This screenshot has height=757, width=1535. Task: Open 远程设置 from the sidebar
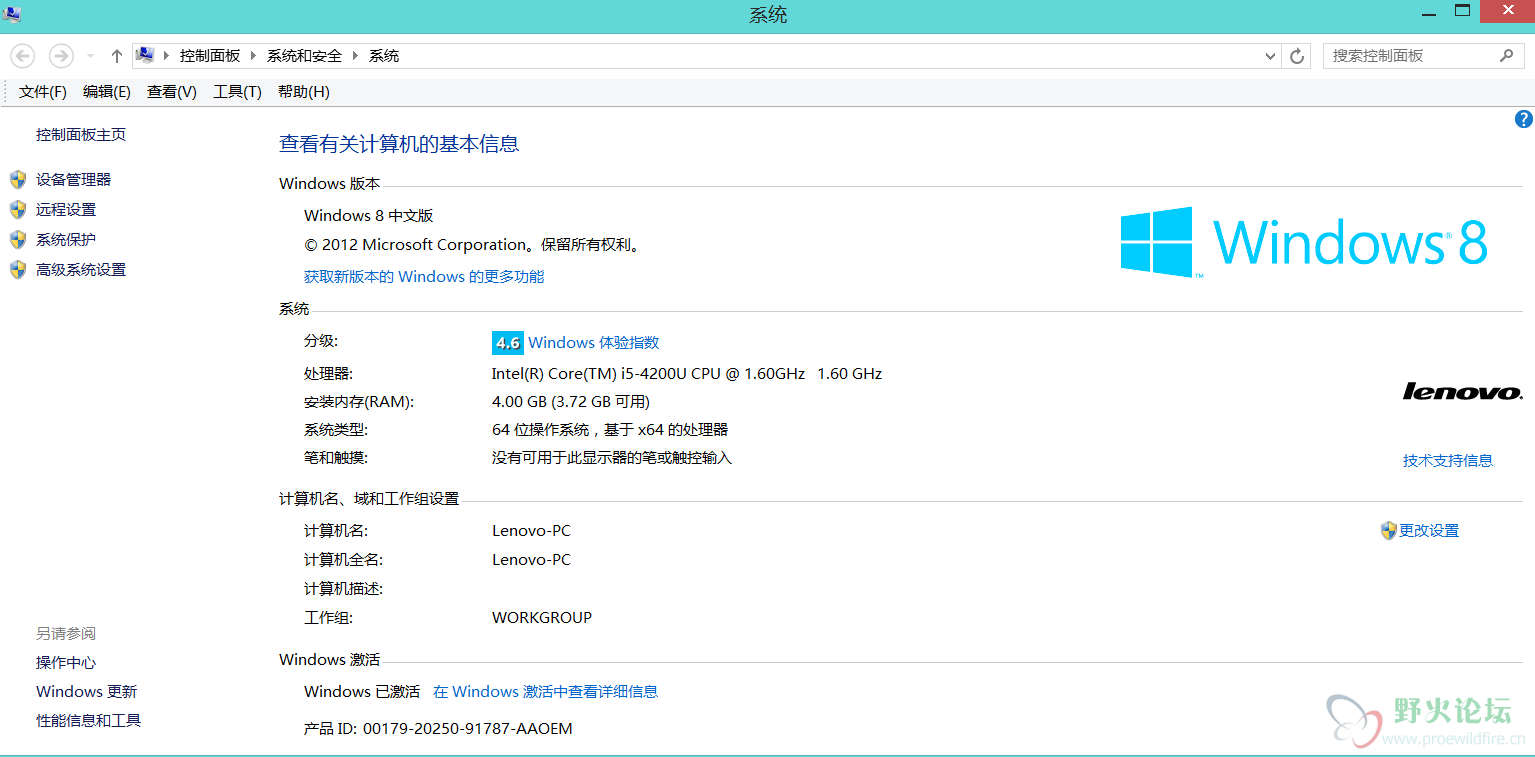66,210
